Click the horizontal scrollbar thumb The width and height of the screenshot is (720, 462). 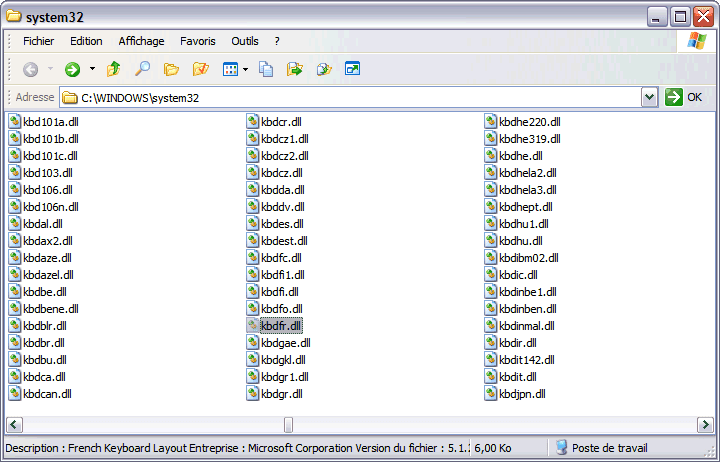click(288, 424)
